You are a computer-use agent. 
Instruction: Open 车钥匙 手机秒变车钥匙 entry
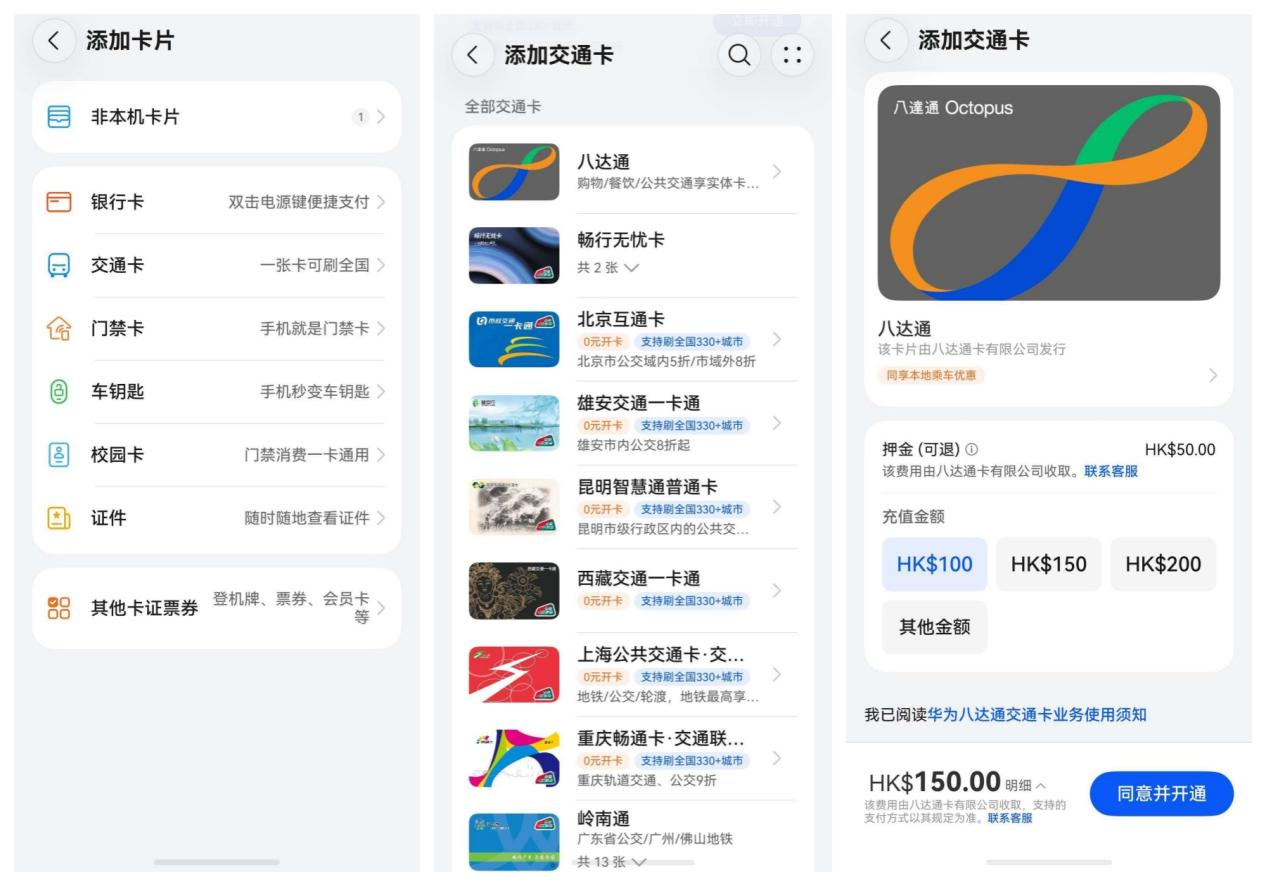[x=217, y=391]
